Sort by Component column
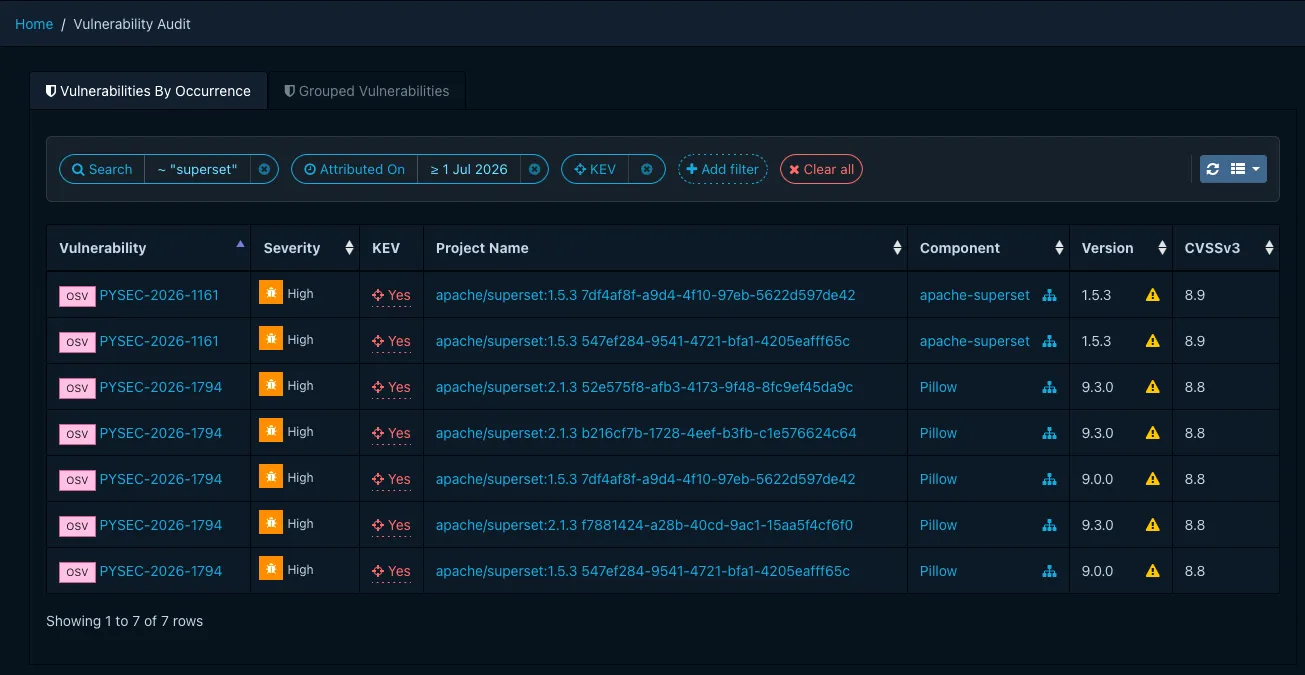Screen dimensions: 1305x675 pos(988,248)
